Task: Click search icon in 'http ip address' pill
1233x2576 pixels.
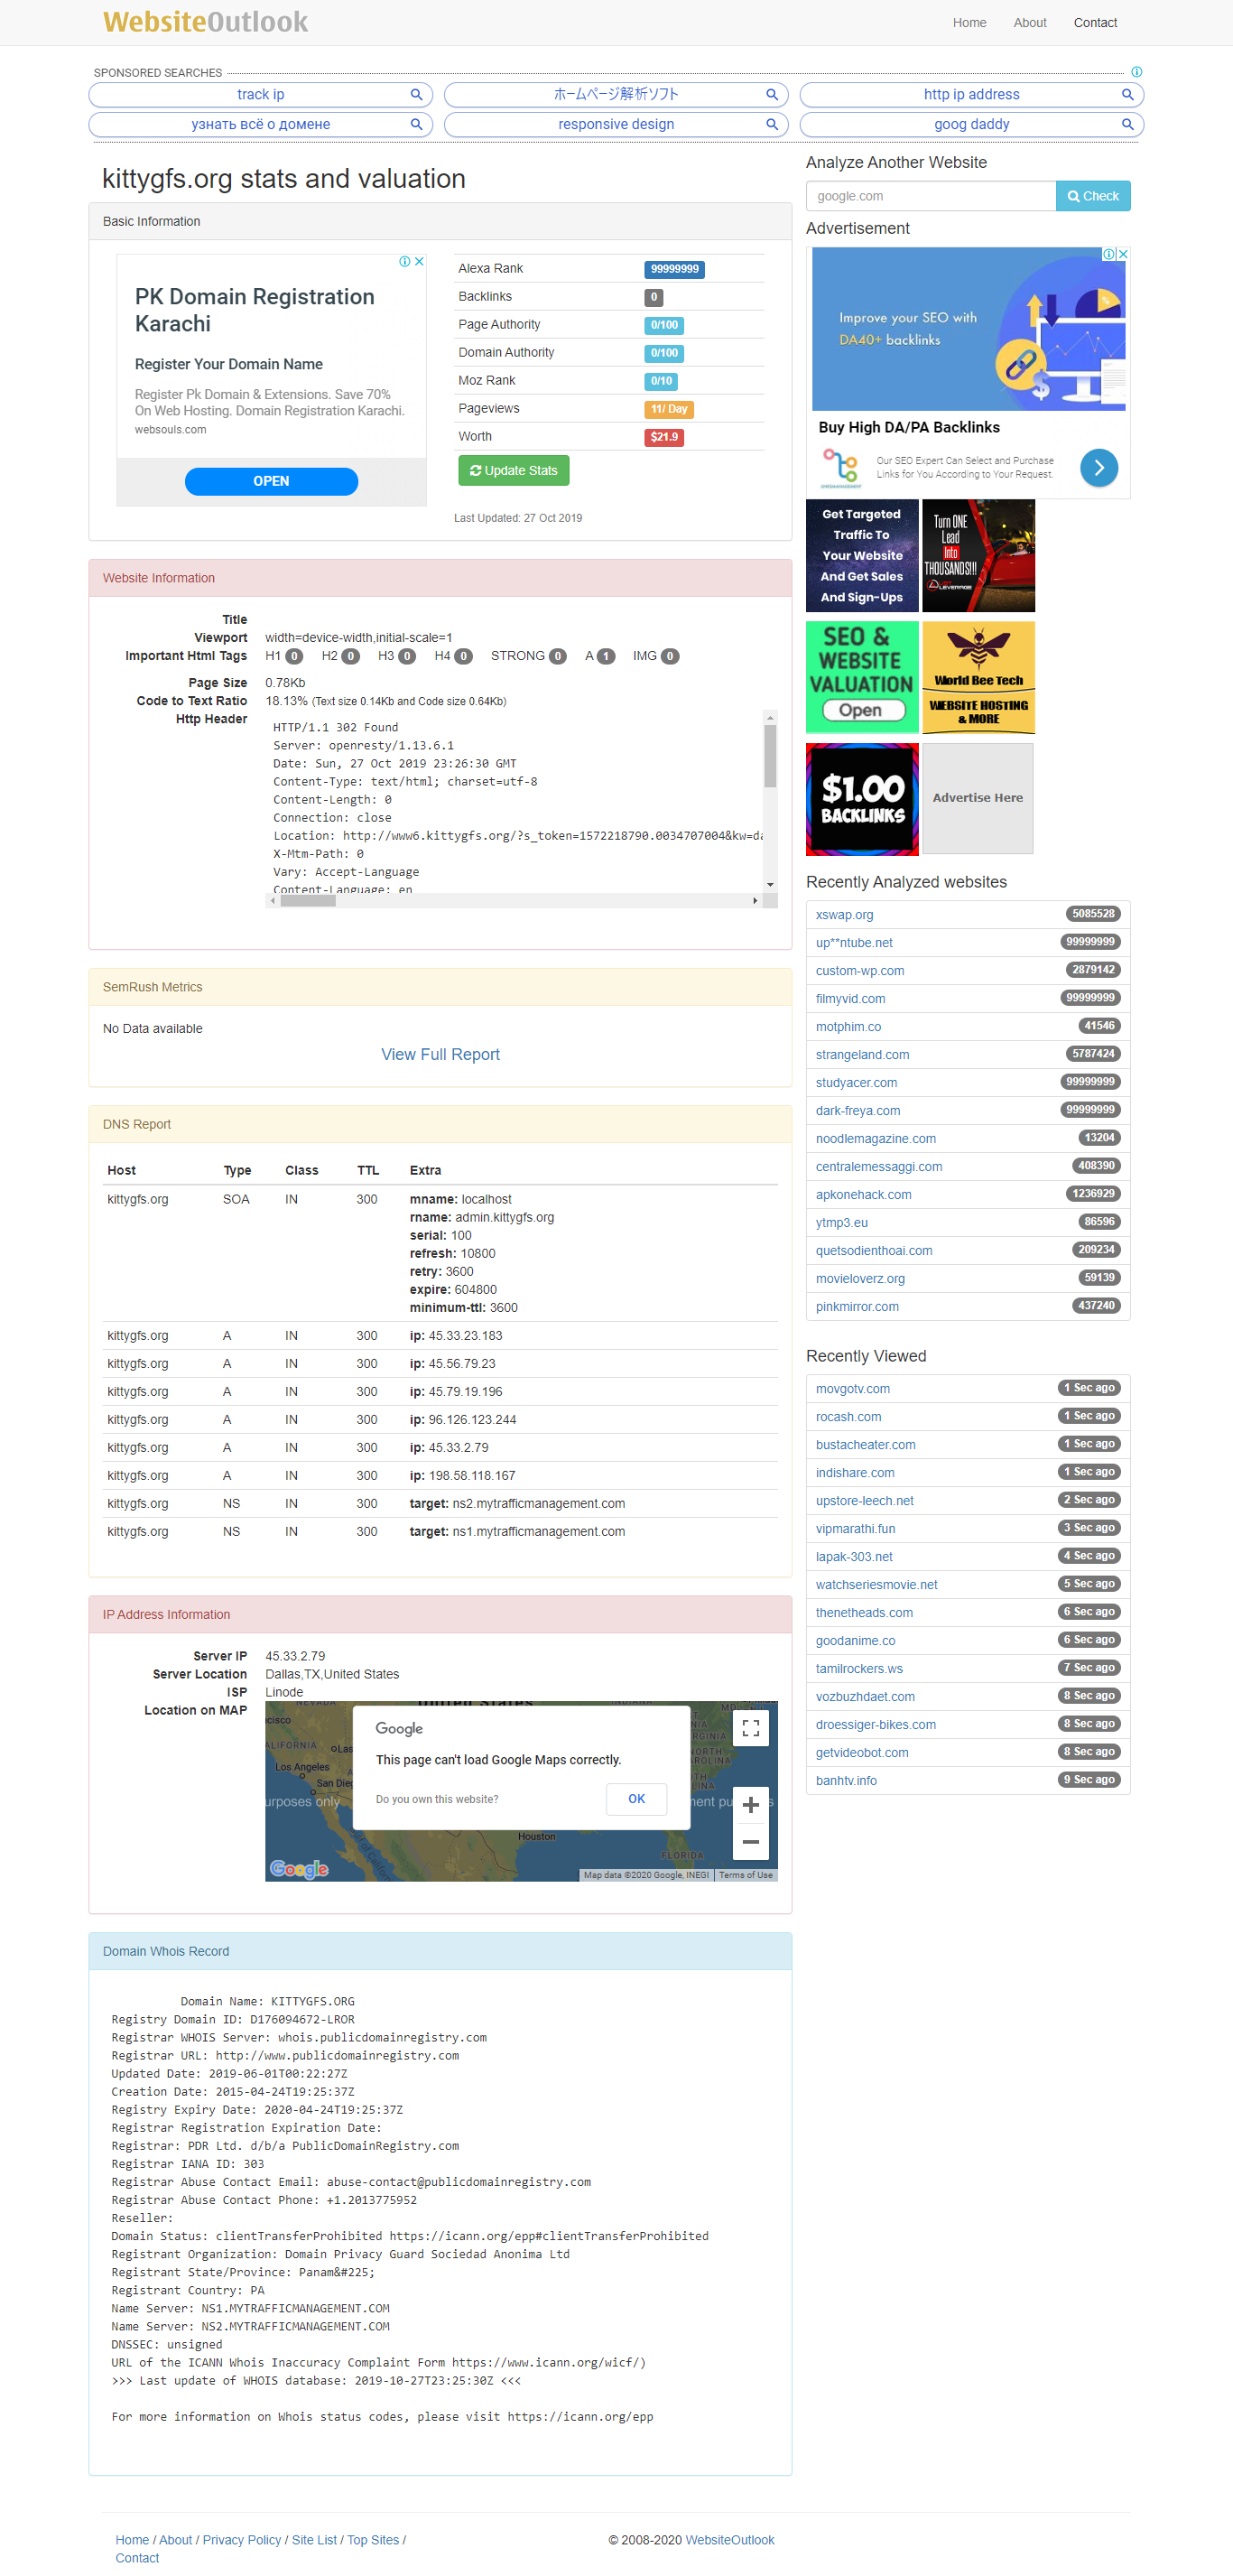Action: (x=1127, y=94)
